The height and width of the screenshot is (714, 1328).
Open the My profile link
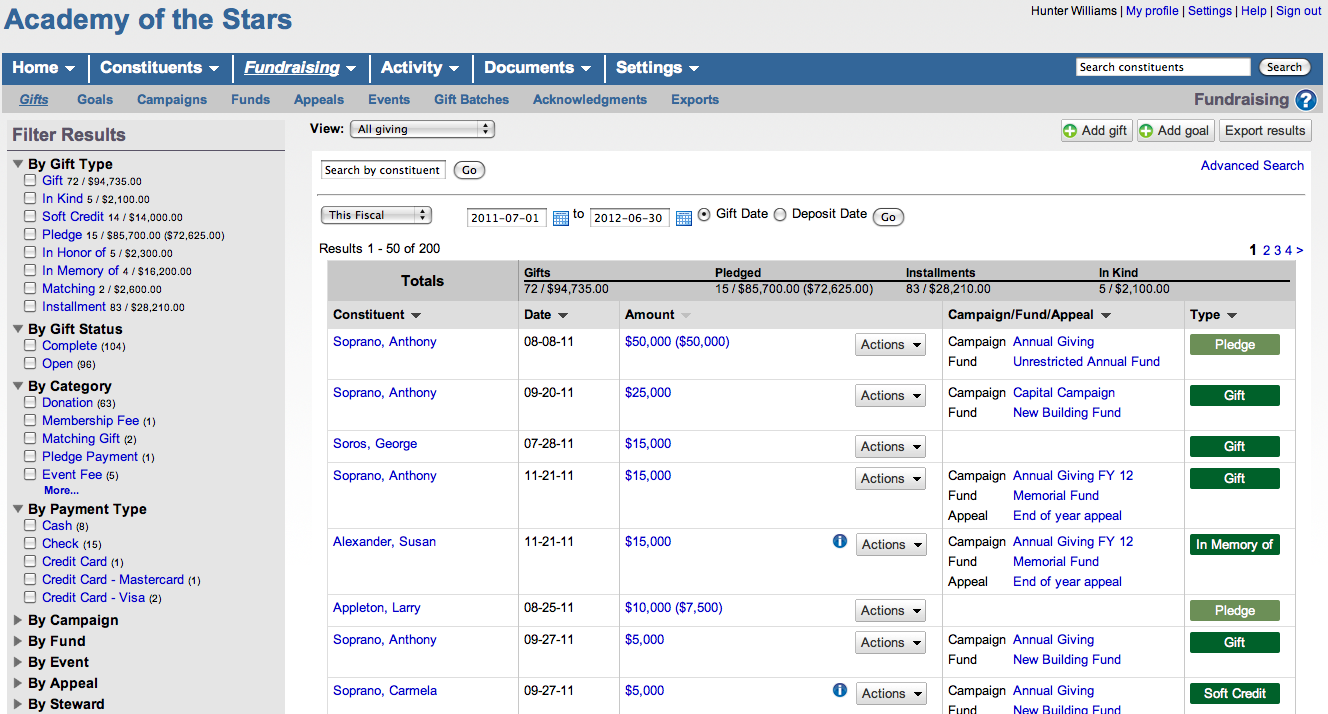point(1152,11)
